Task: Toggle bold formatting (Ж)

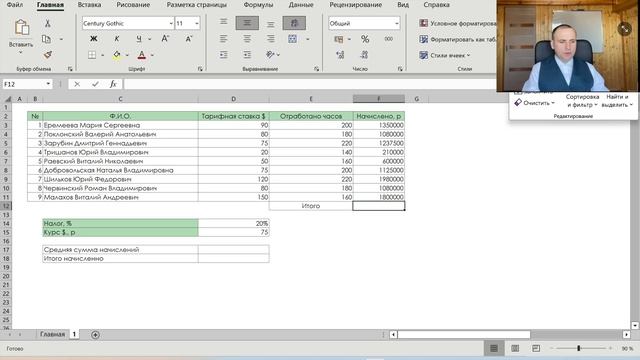Action: [93, 38]
